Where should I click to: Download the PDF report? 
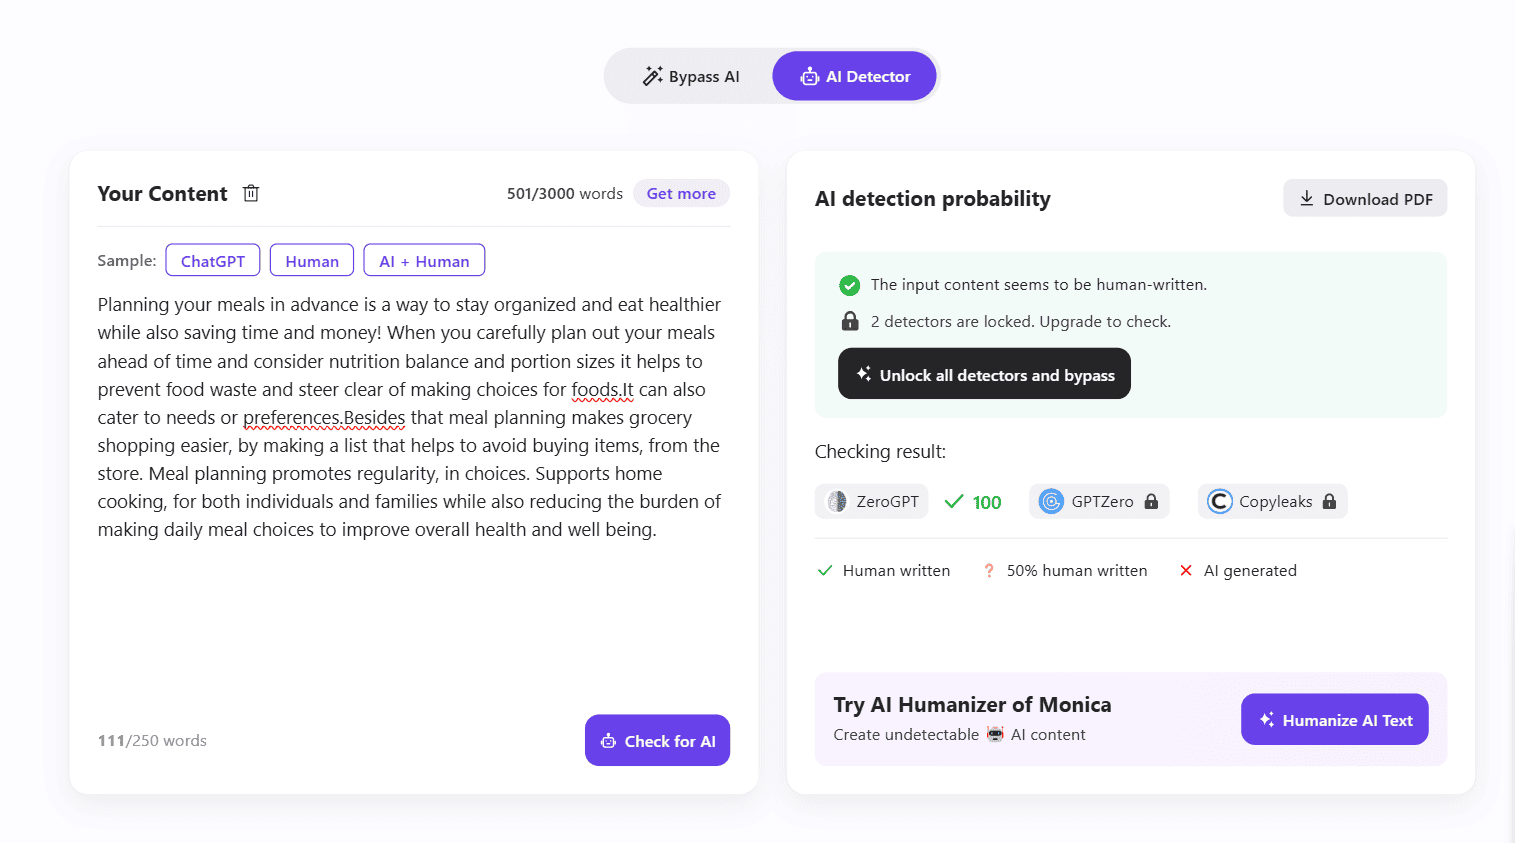tap(1365, 198)
